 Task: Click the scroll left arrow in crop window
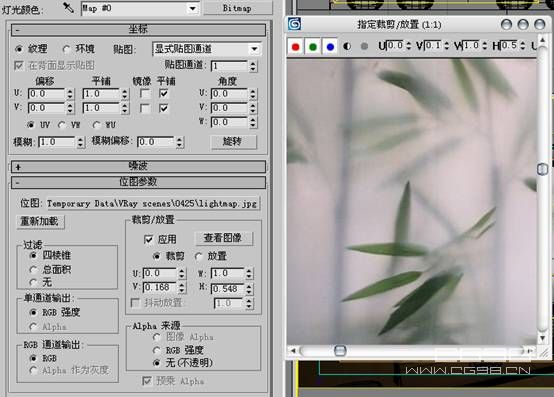pyautogui.click(x=293, y=351)
